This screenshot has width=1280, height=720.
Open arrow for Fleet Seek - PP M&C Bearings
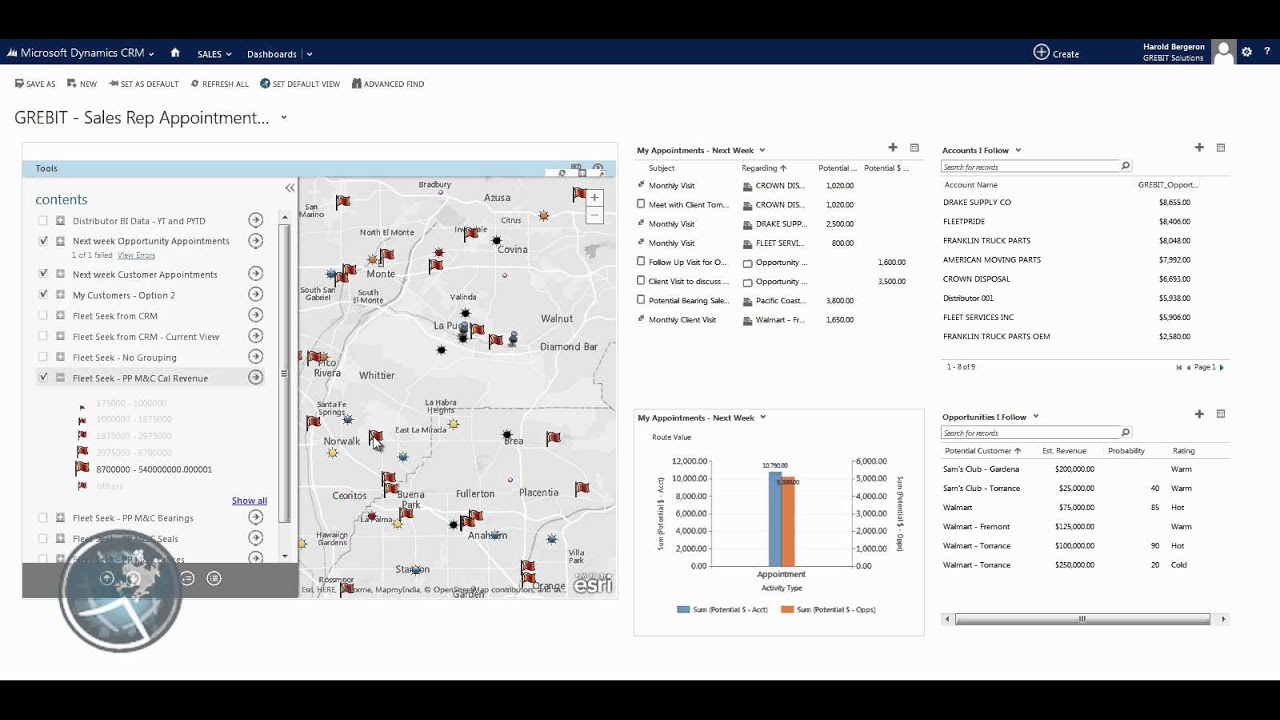256,517
